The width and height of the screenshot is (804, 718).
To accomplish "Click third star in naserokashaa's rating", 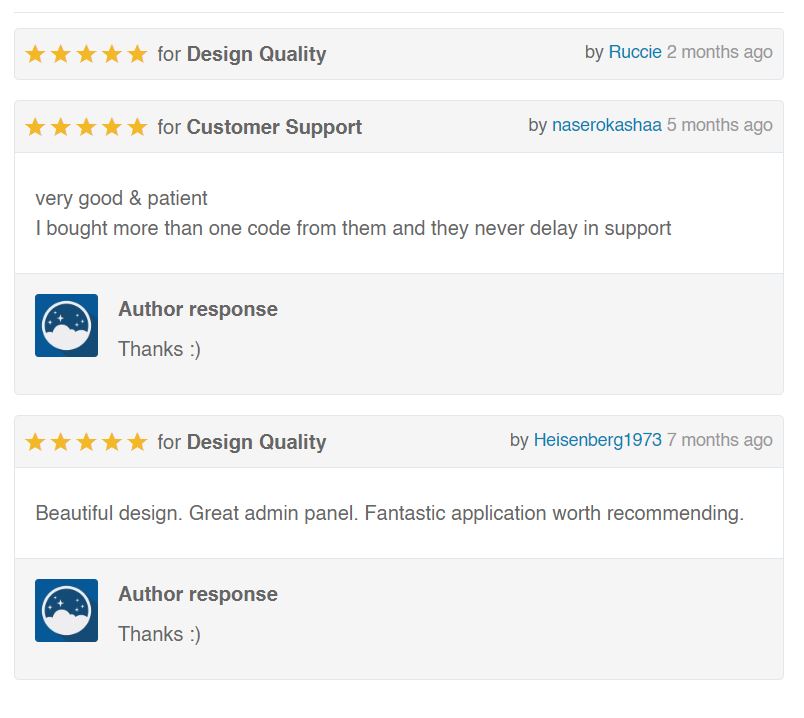I will [x=86, y=127].
